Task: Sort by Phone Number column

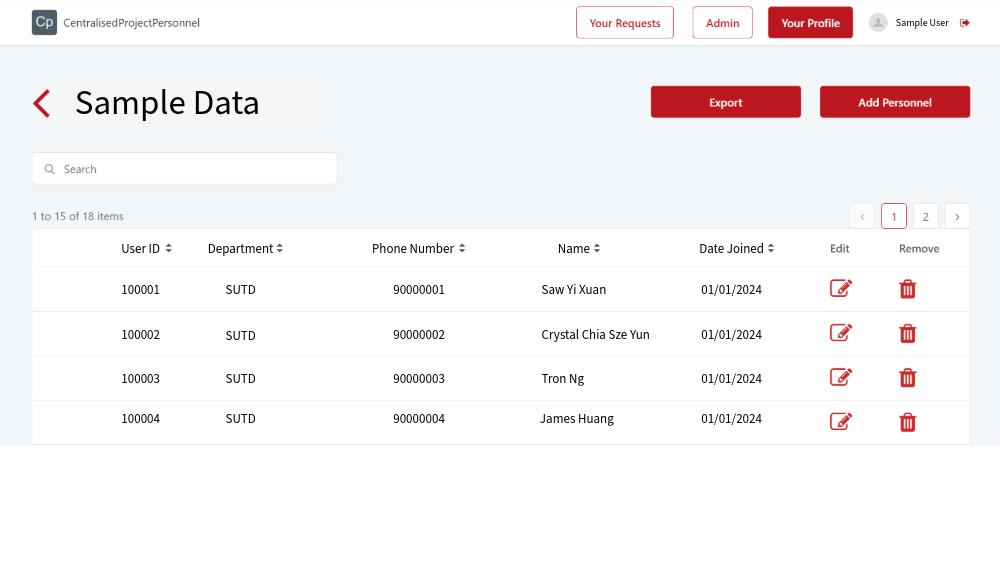Action: click(418, 248)
